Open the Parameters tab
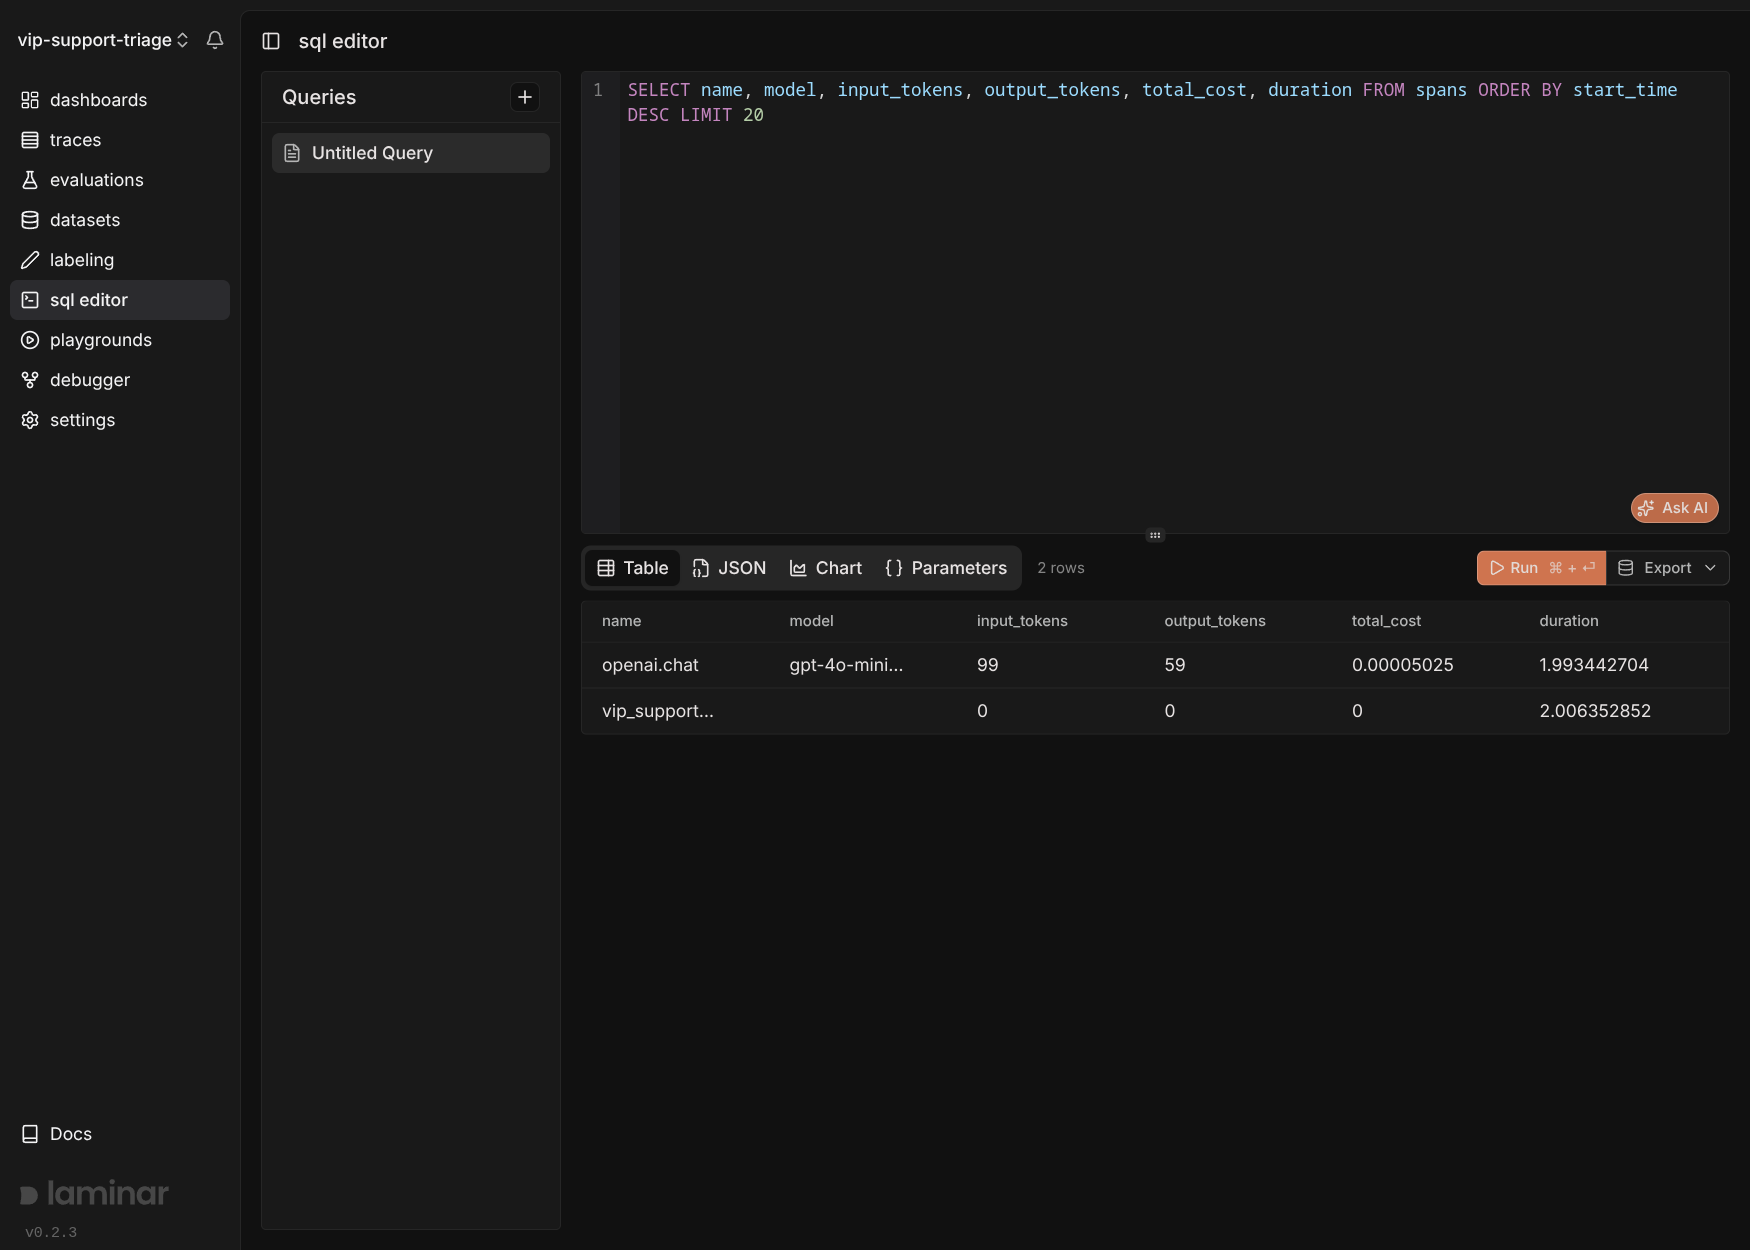This screenshot has height=1250, width=1750. (946, 568)
